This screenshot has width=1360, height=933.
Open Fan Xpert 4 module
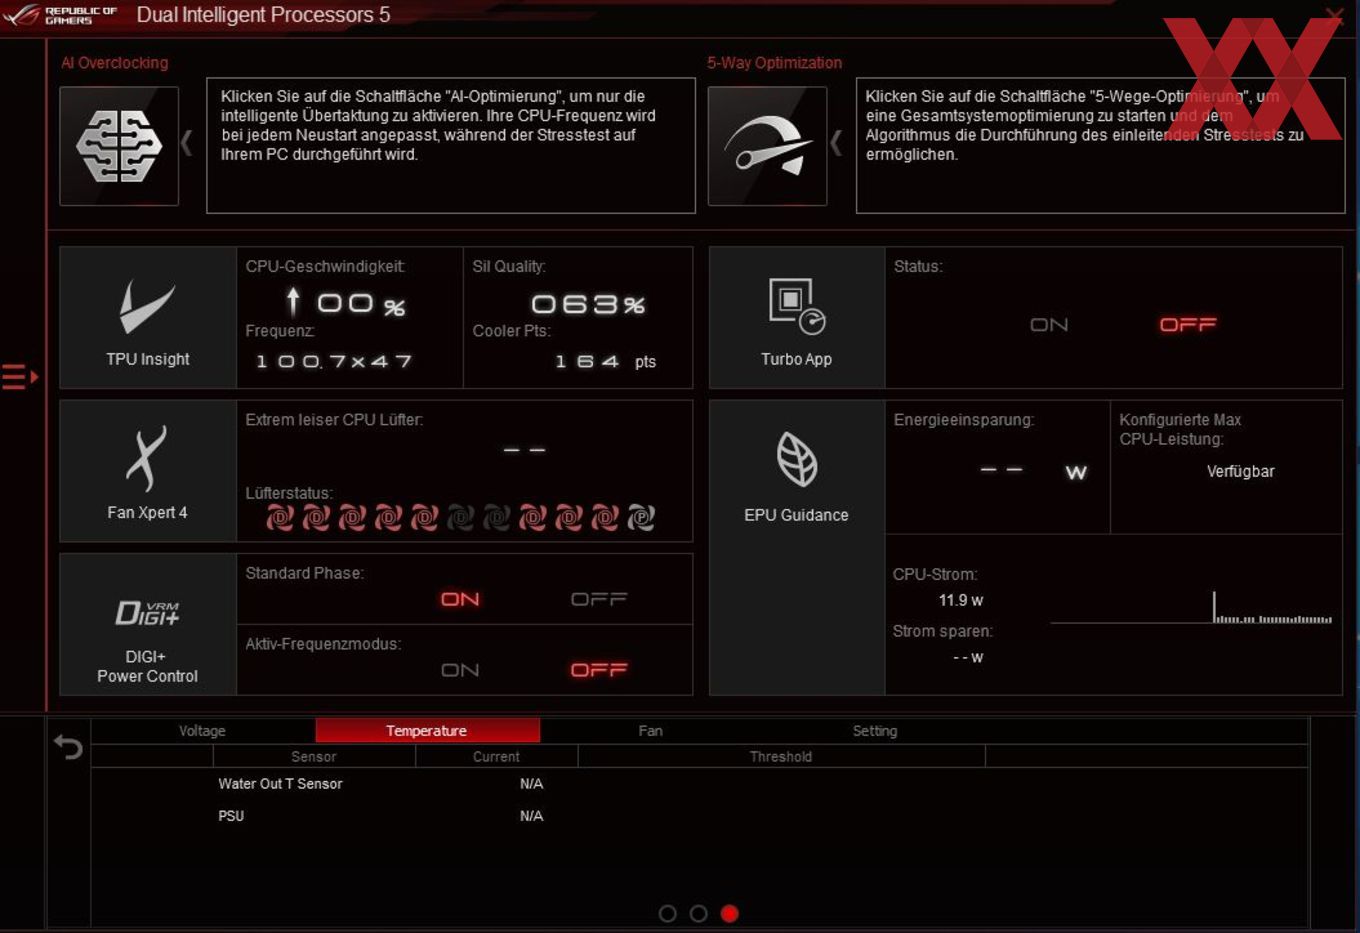[x=148, y=471]
